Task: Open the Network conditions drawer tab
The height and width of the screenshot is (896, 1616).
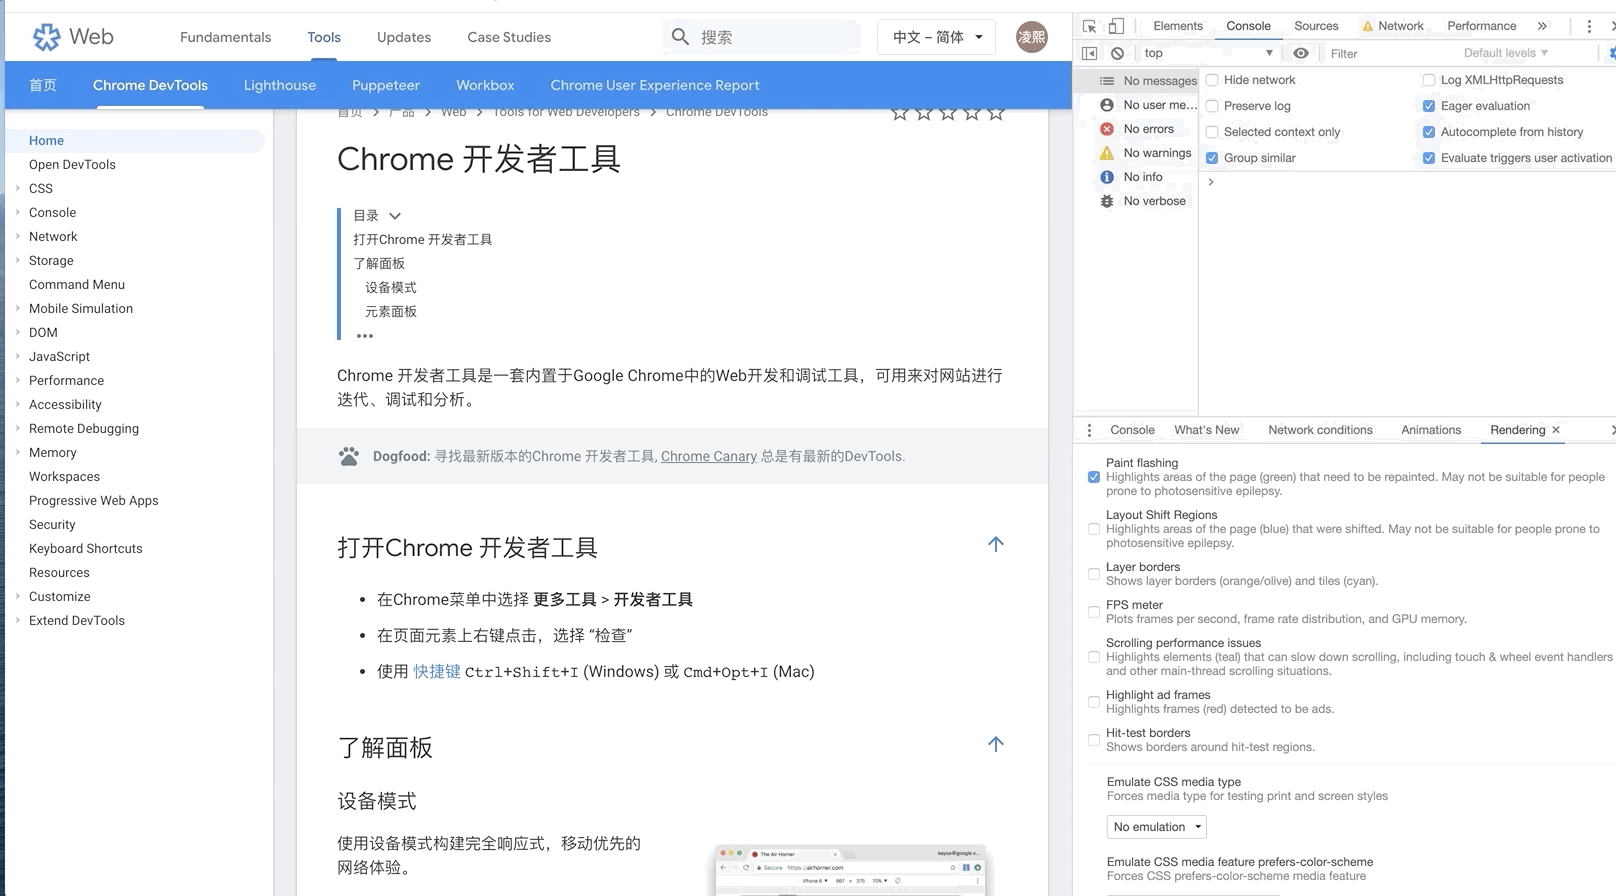Action: [1320, 430]
